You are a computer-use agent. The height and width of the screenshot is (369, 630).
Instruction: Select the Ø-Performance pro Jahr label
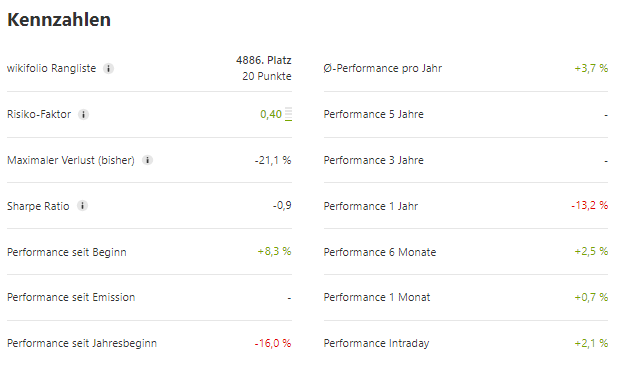point(382,69)
